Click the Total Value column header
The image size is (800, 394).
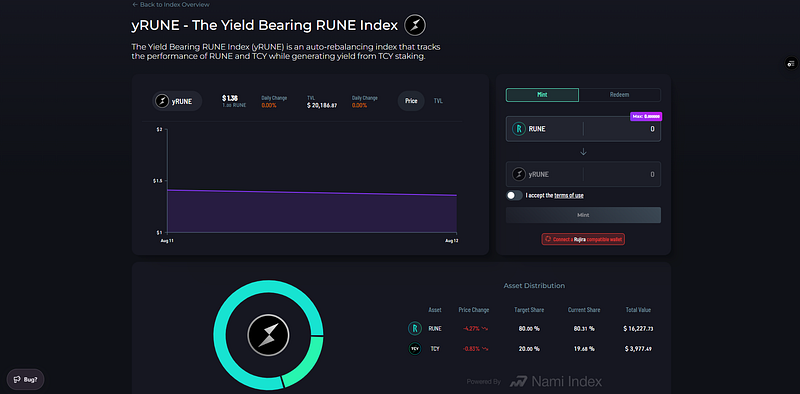(x=638, y=310)
